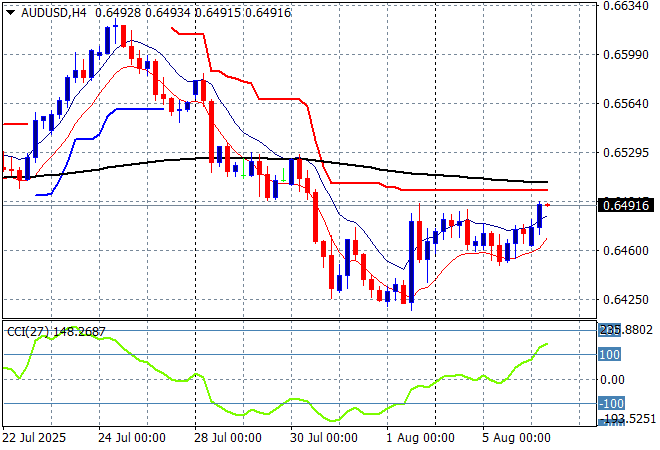Click the 28 Jul 00:00 time label
Screen dimensions: 660x450
[228, 438]
